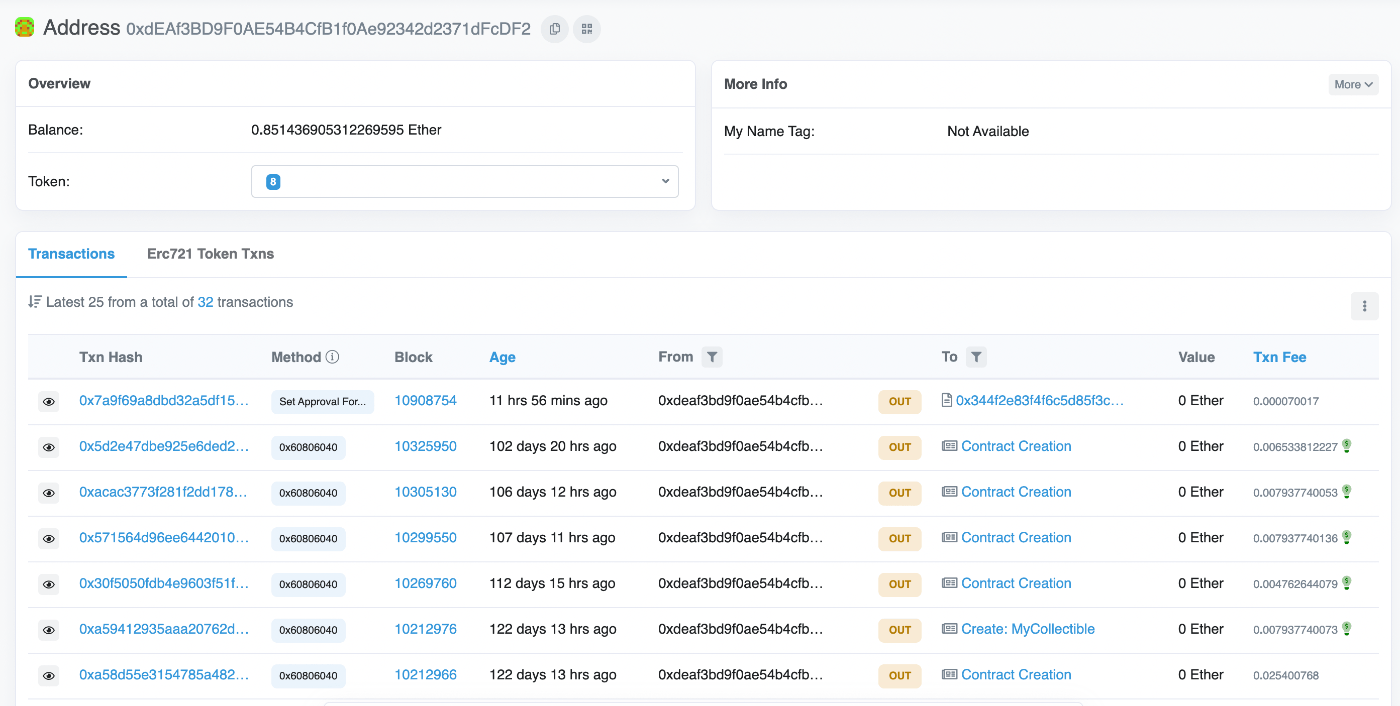Toggle the Txn Fee column header
The width and height of the screenshot is (1400, 706).
1279,357
